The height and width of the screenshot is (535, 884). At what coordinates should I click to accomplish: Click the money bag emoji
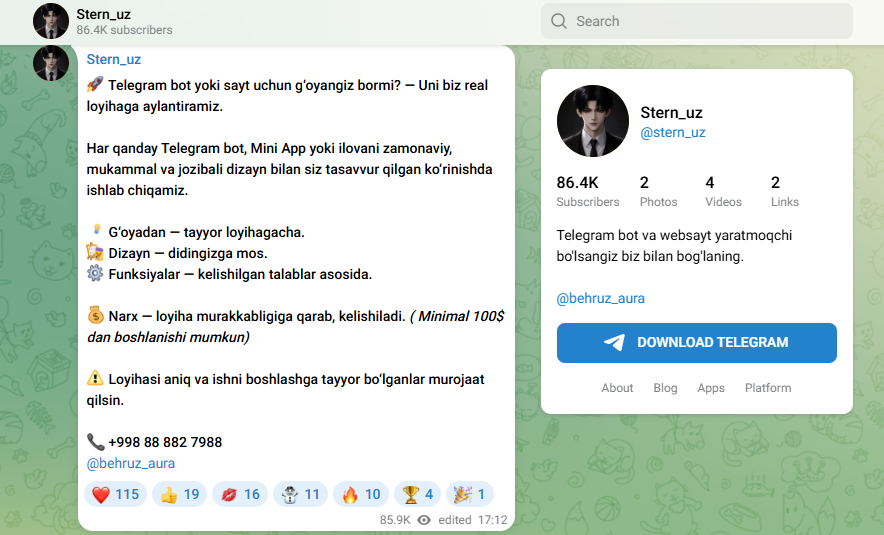95,315
